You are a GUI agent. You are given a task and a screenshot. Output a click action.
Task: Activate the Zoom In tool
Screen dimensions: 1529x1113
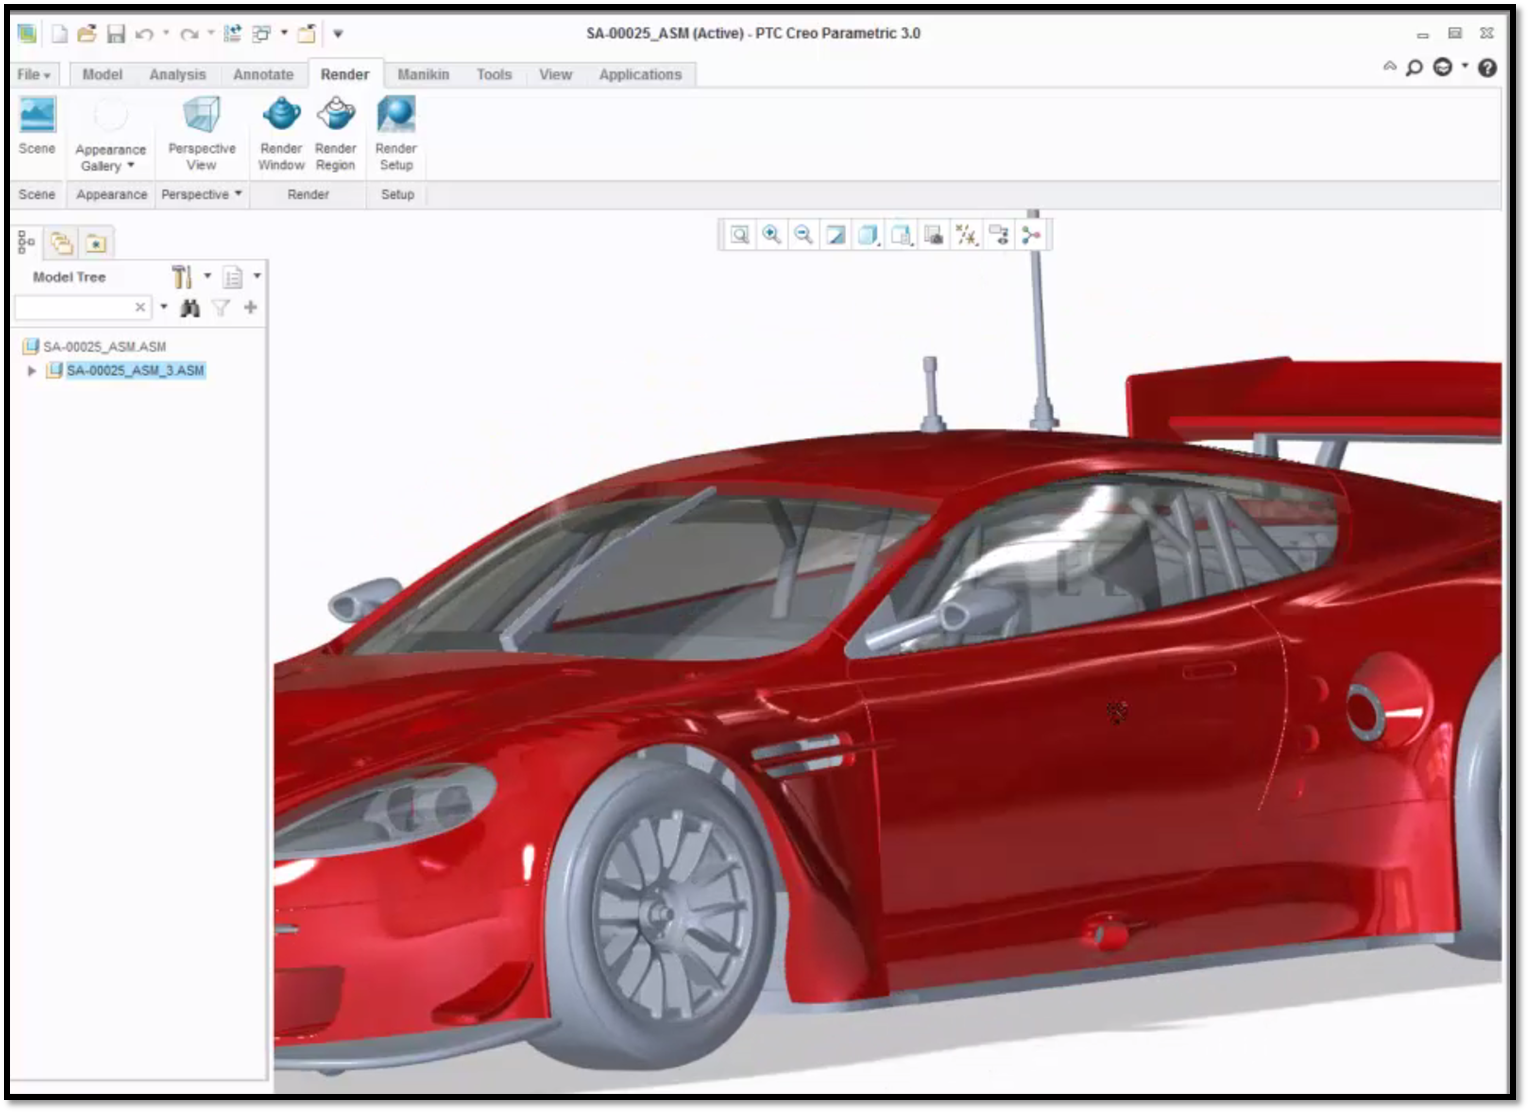771,234
